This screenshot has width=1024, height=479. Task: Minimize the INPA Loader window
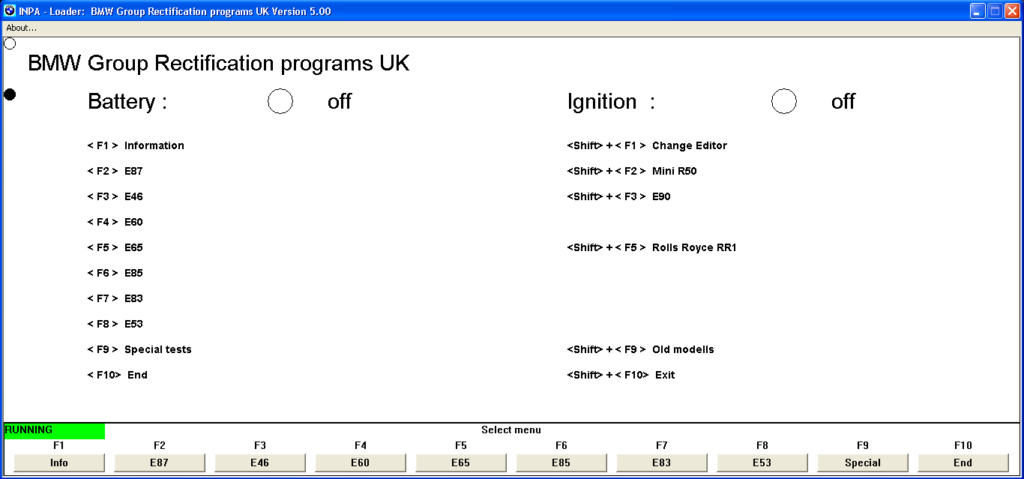point(978,10)
